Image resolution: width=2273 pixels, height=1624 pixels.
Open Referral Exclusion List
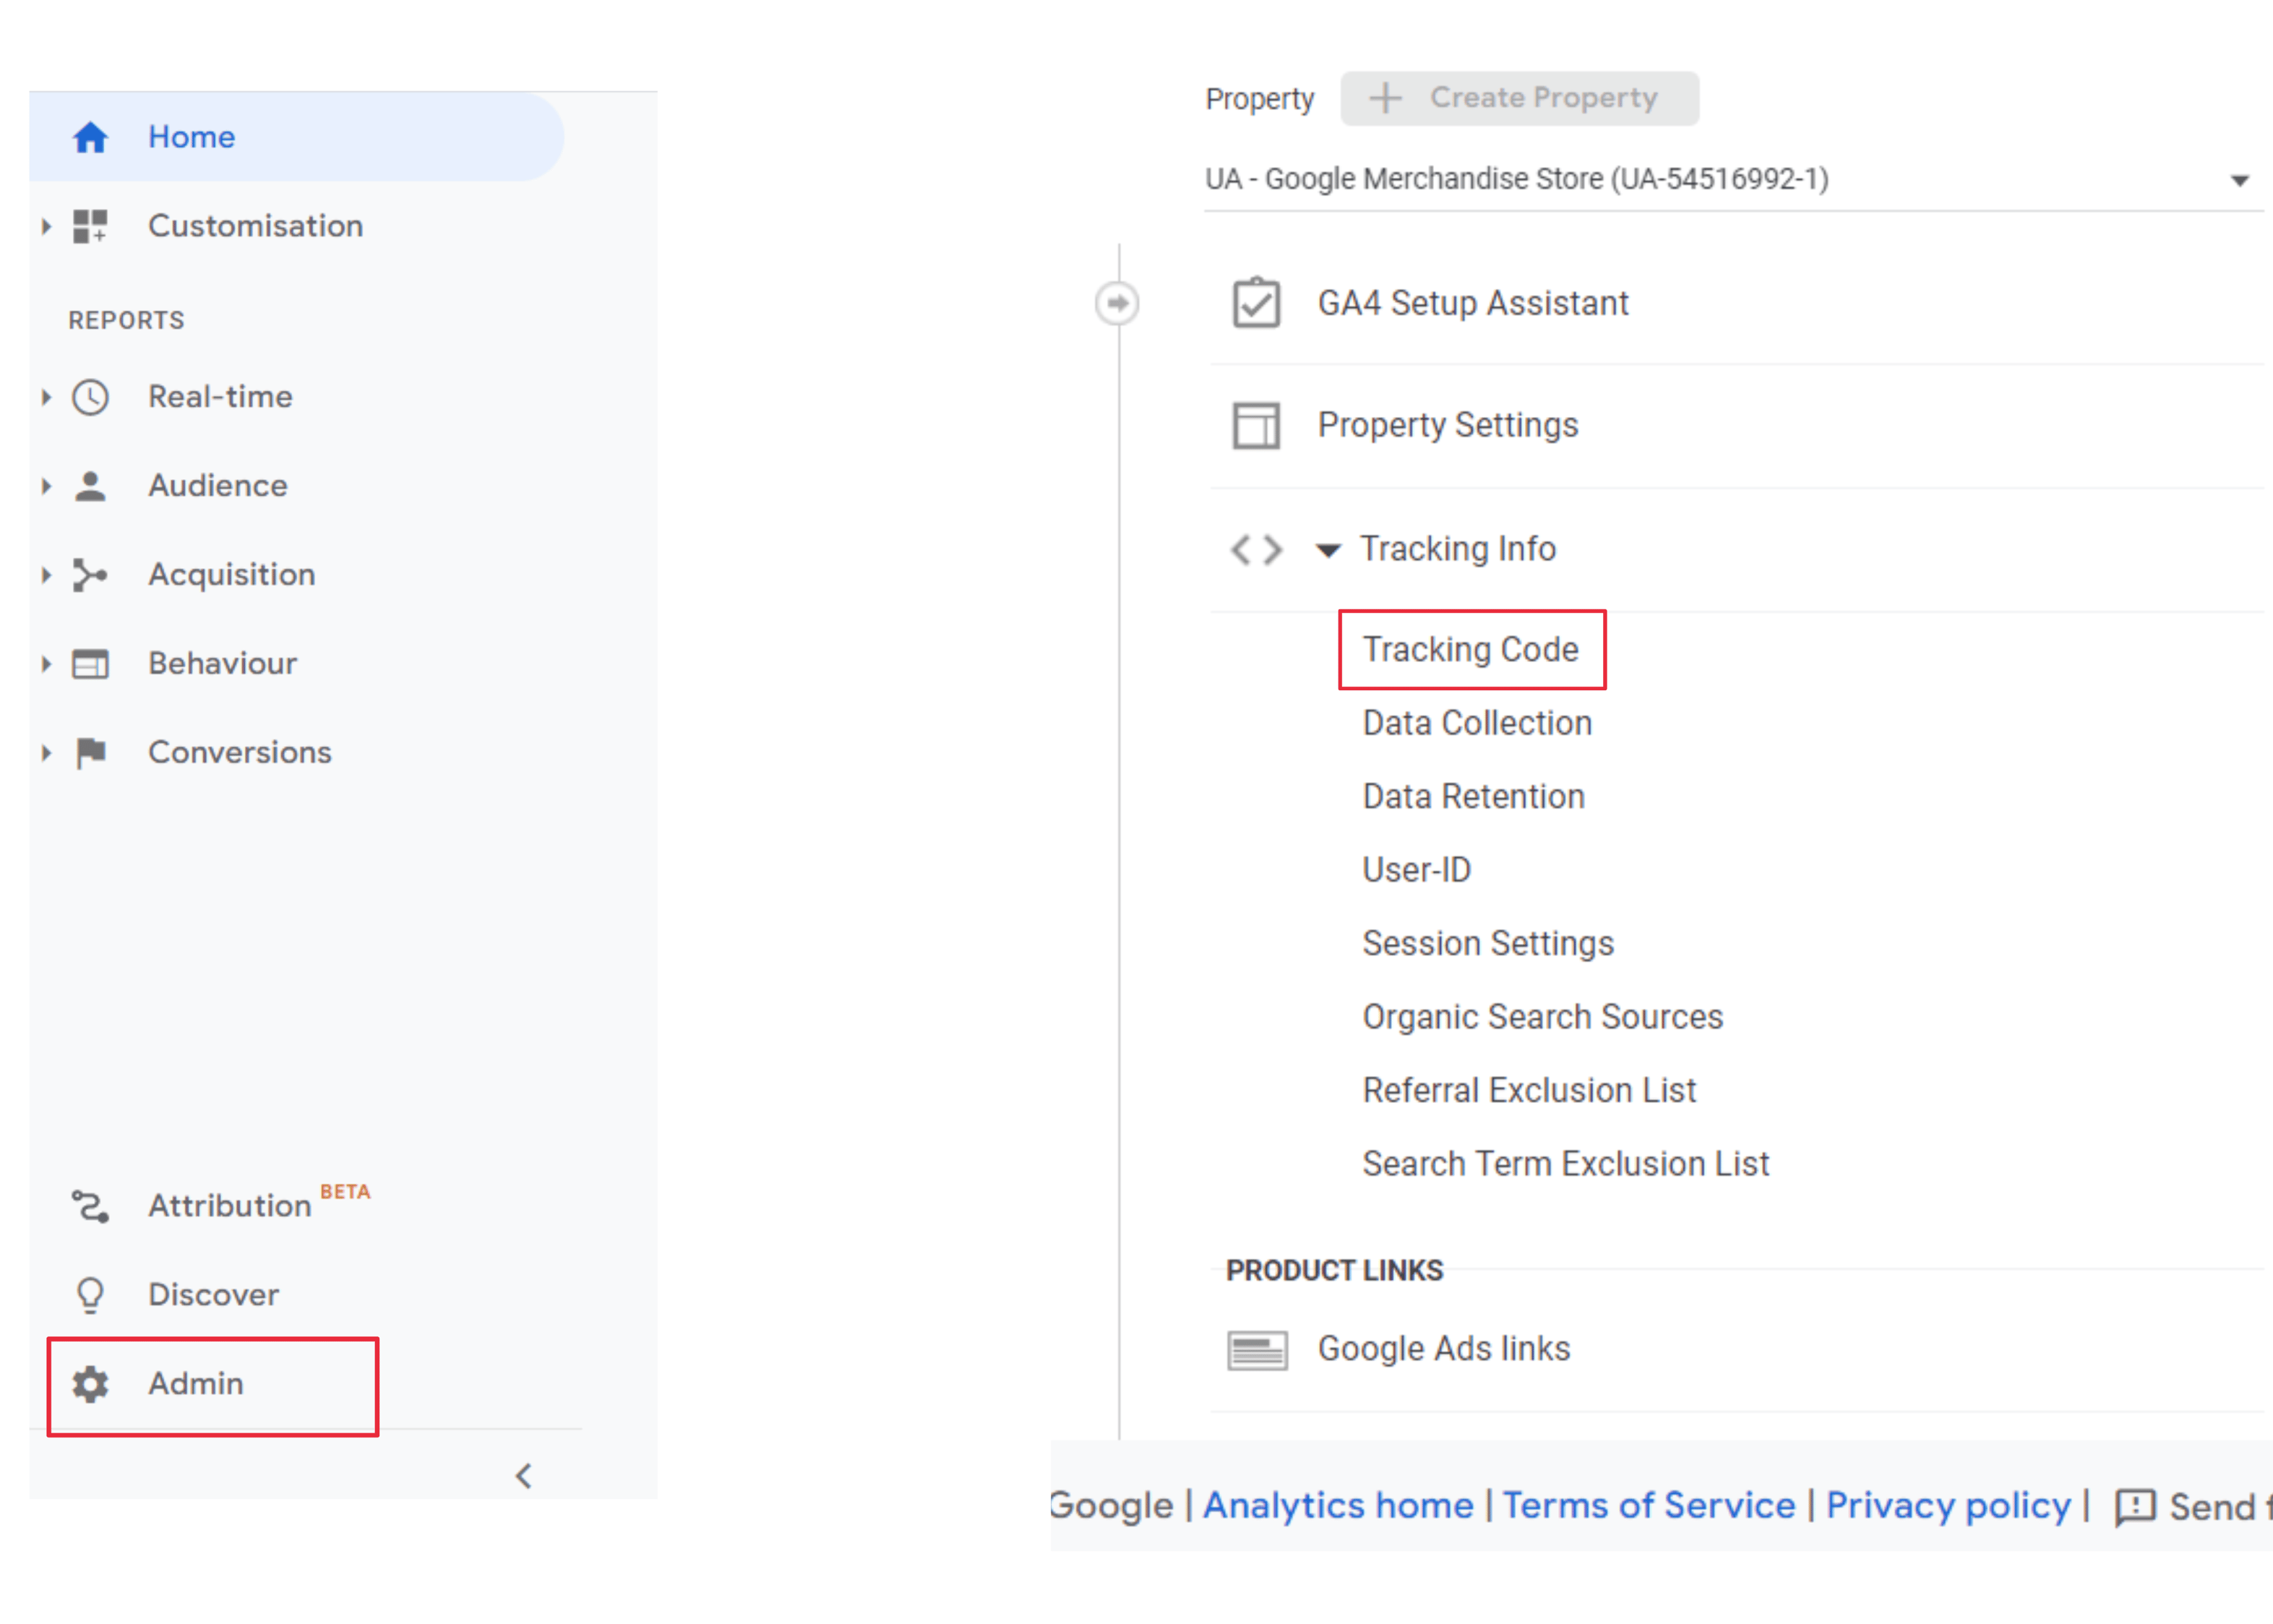(x=1528, y=1091)
